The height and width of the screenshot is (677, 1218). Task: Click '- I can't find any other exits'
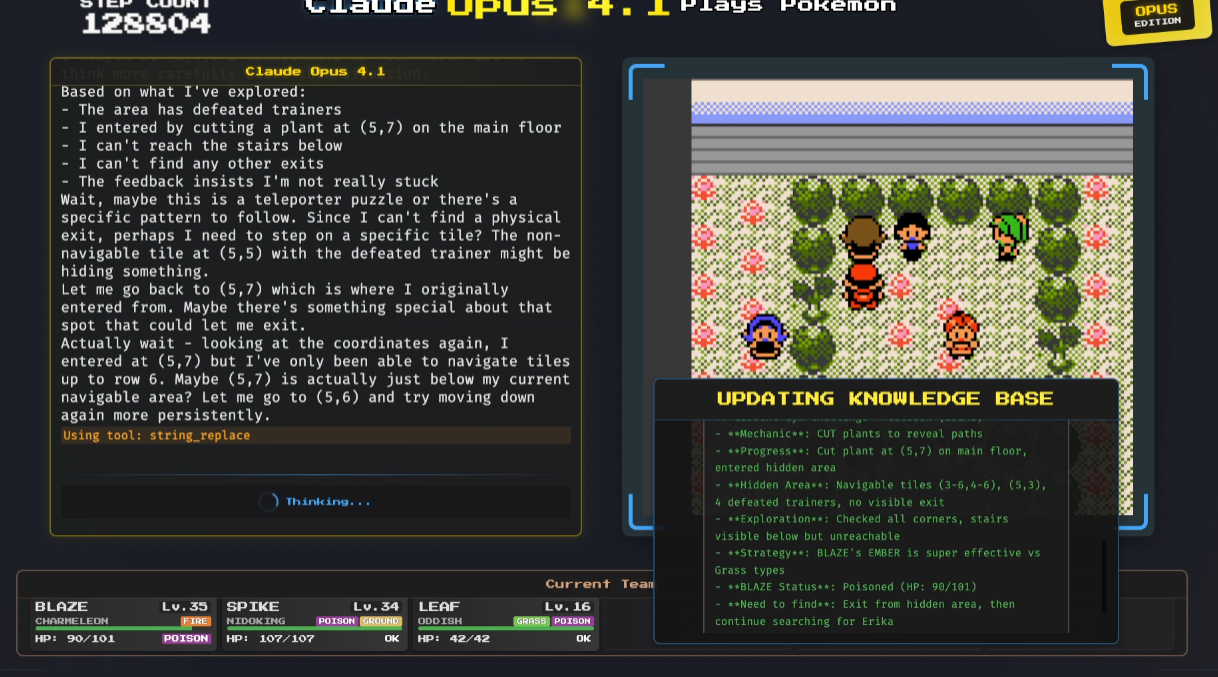tap(193, 164)
